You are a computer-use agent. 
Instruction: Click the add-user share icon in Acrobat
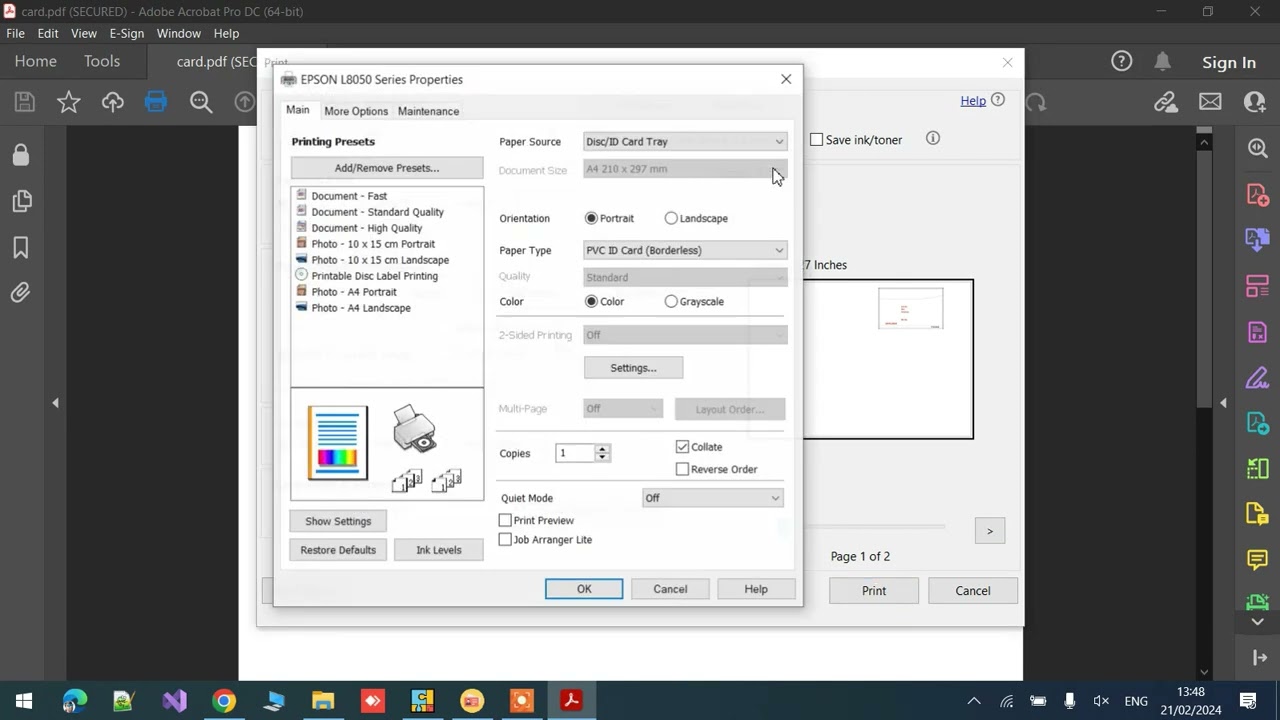coord(1254,102)
